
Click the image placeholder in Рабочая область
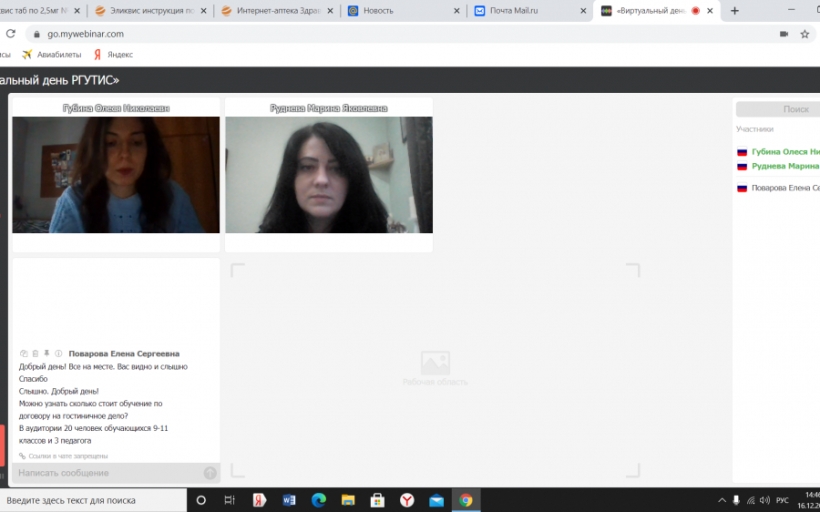pos(435,362)
